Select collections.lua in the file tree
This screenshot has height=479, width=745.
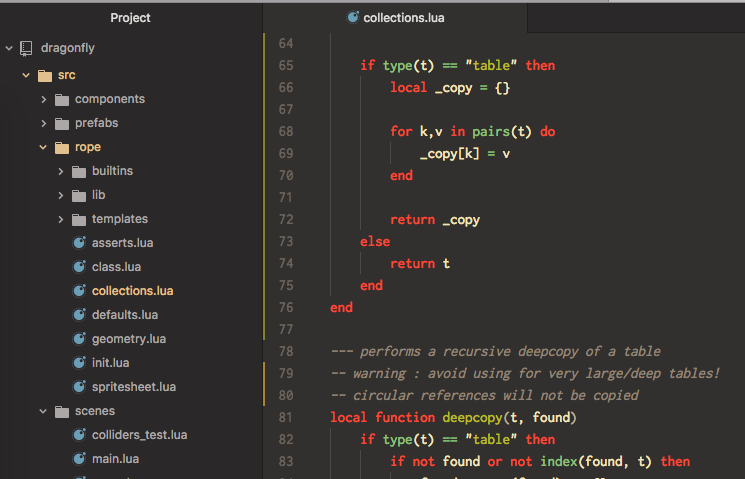pyautogui.click(x=133, y=291)
